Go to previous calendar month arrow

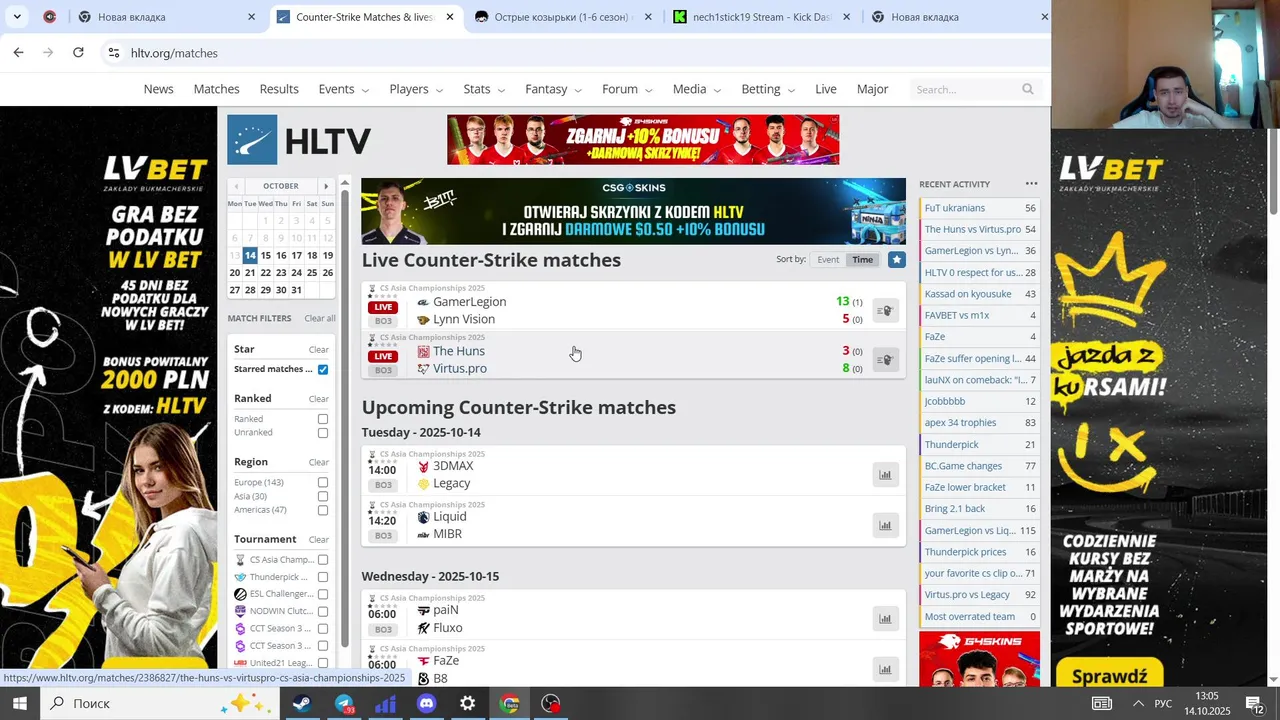tap(236, 186)
